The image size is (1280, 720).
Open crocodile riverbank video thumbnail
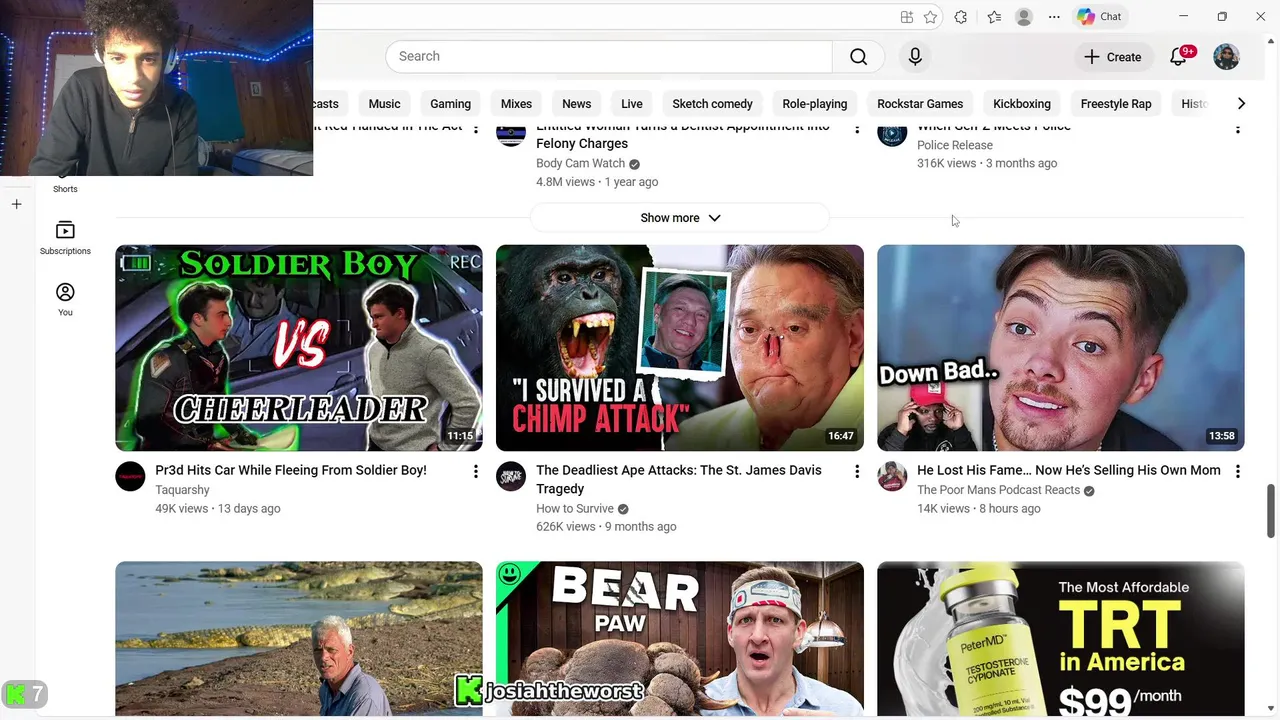(x=298, y=638)
